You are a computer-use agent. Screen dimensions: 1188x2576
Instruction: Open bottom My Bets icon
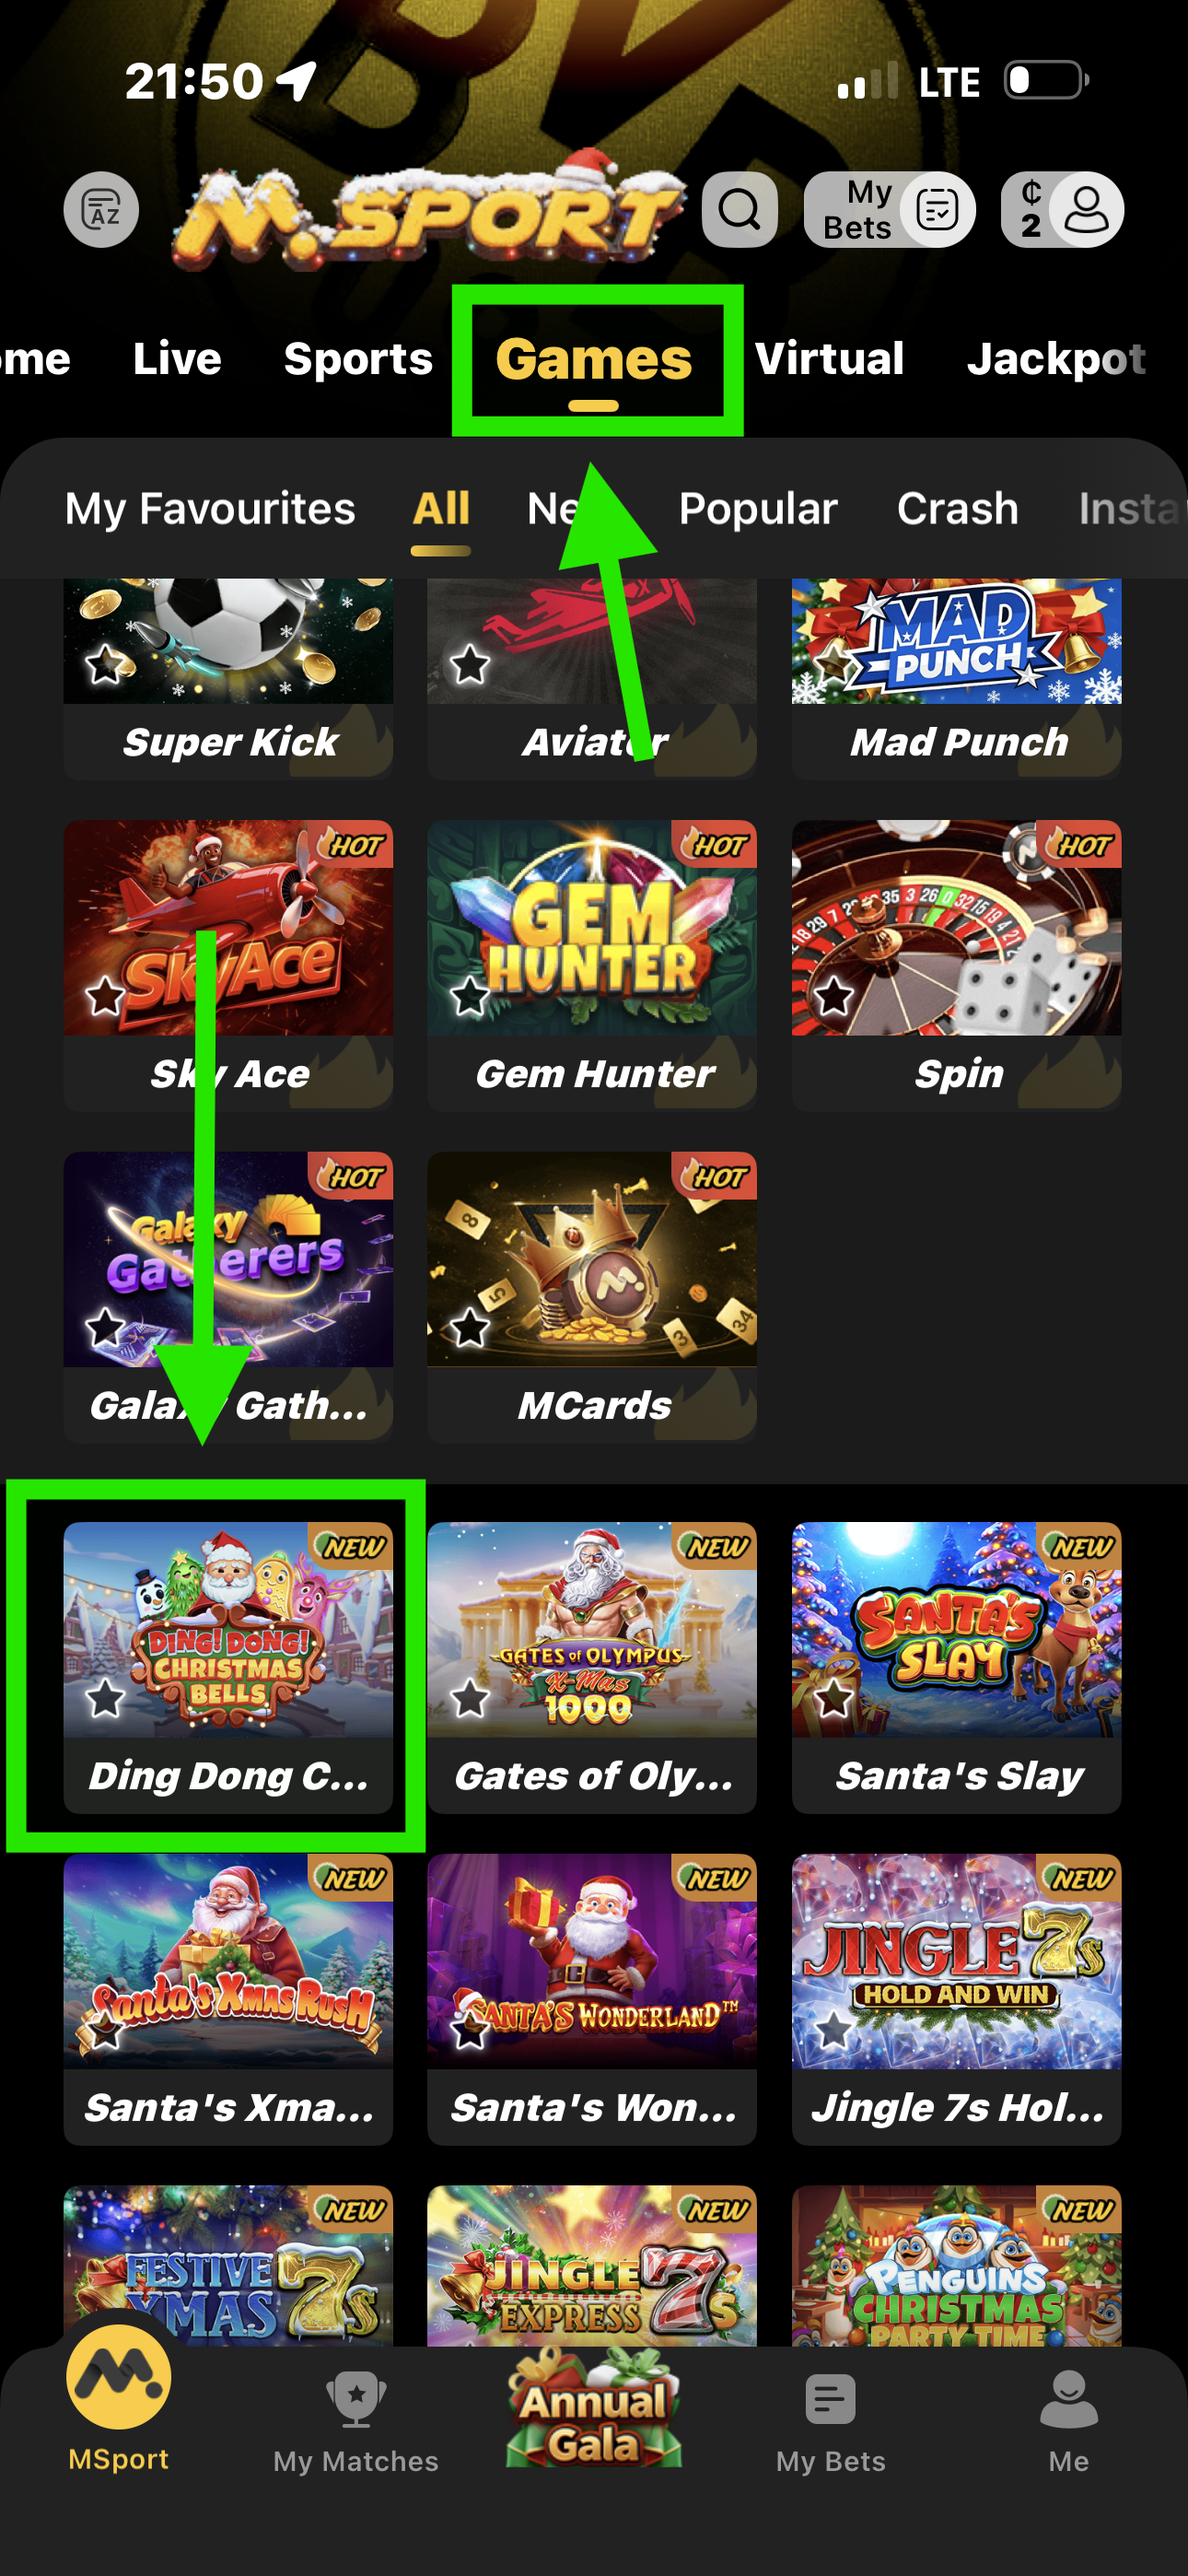(831, 2399)
